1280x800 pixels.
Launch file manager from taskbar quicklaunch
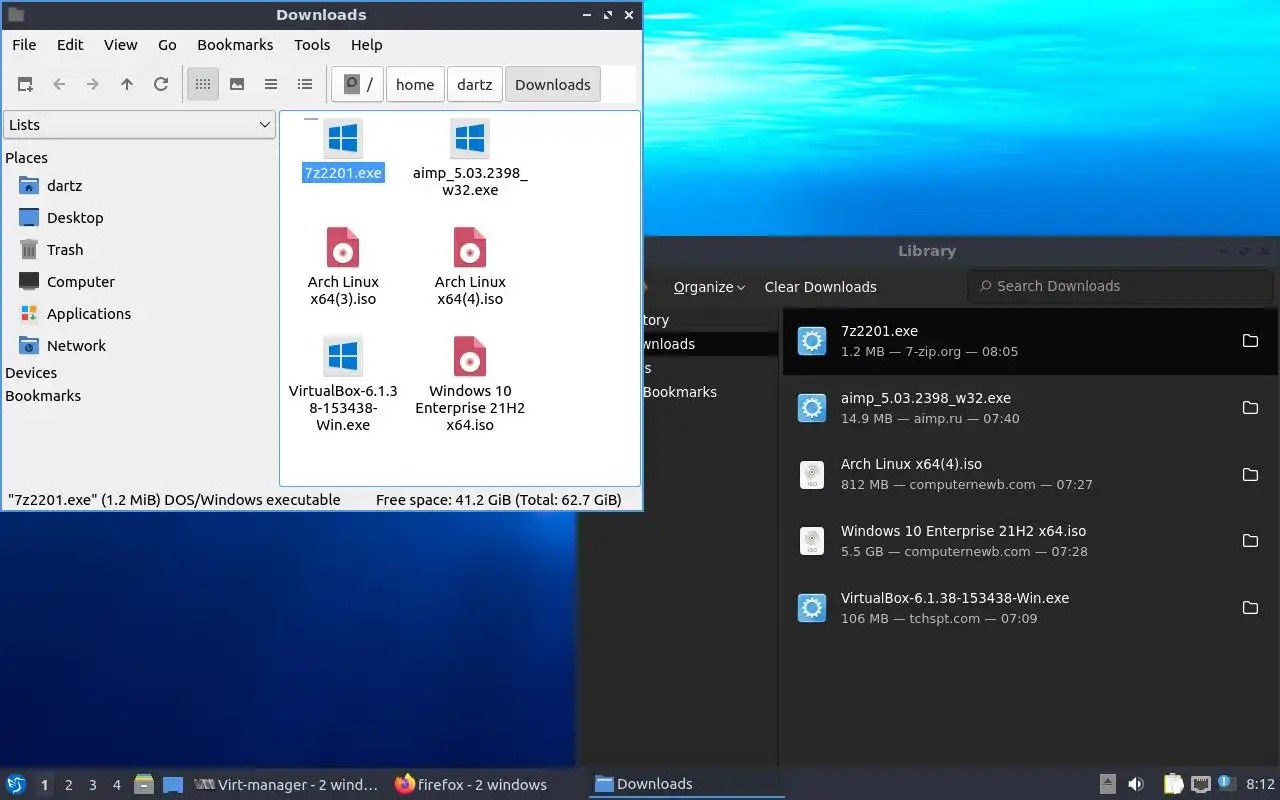click(144, 785)
